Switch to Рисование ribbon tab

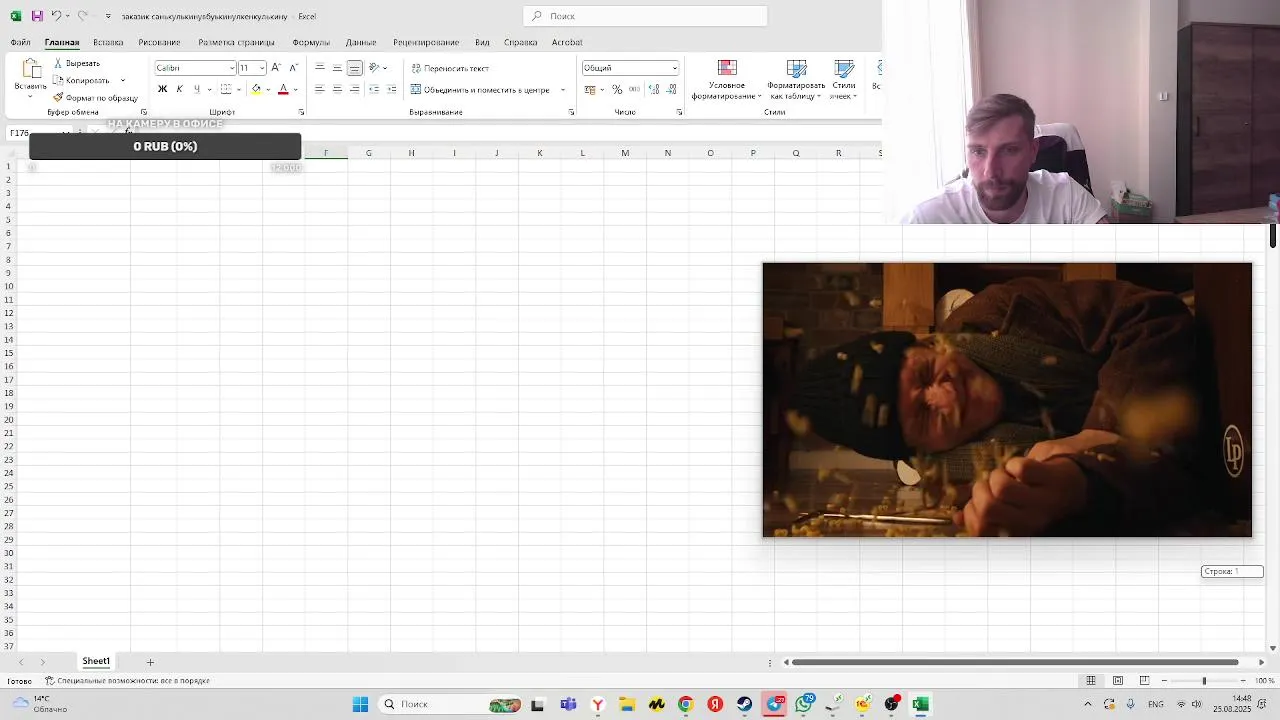pos(159,42)
